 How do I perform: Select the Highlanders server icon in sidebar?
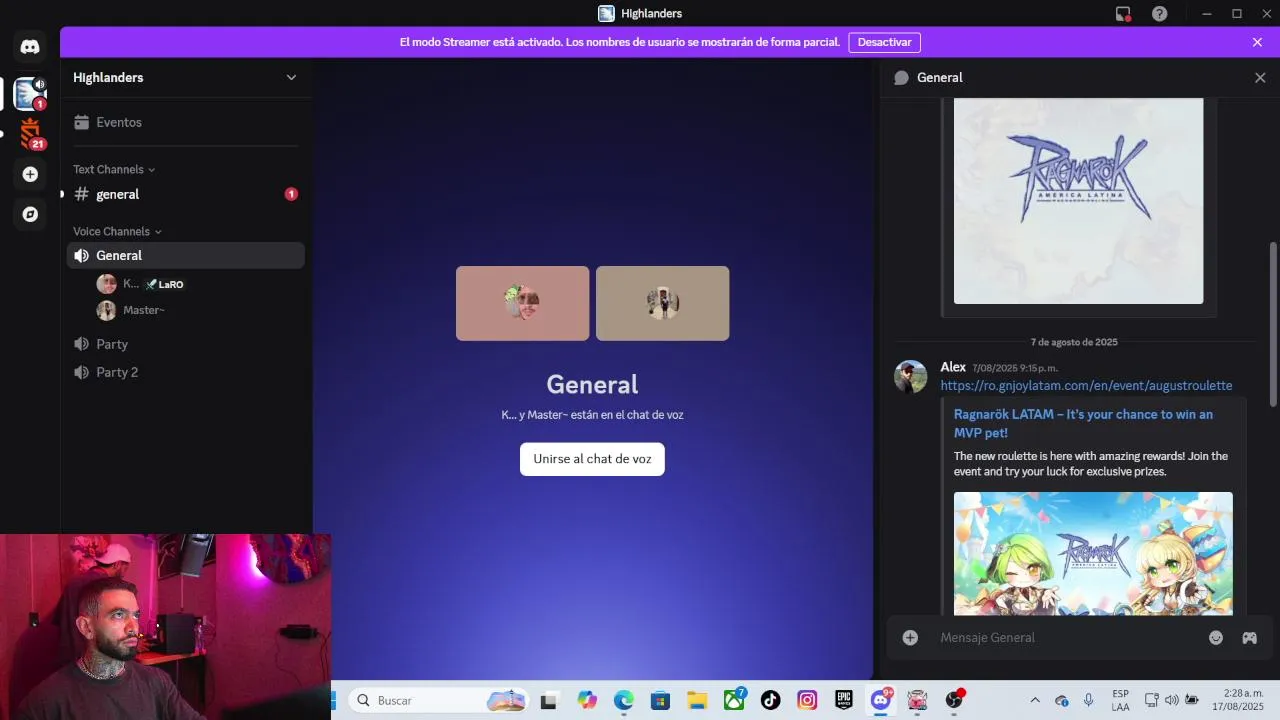[30, 93]
